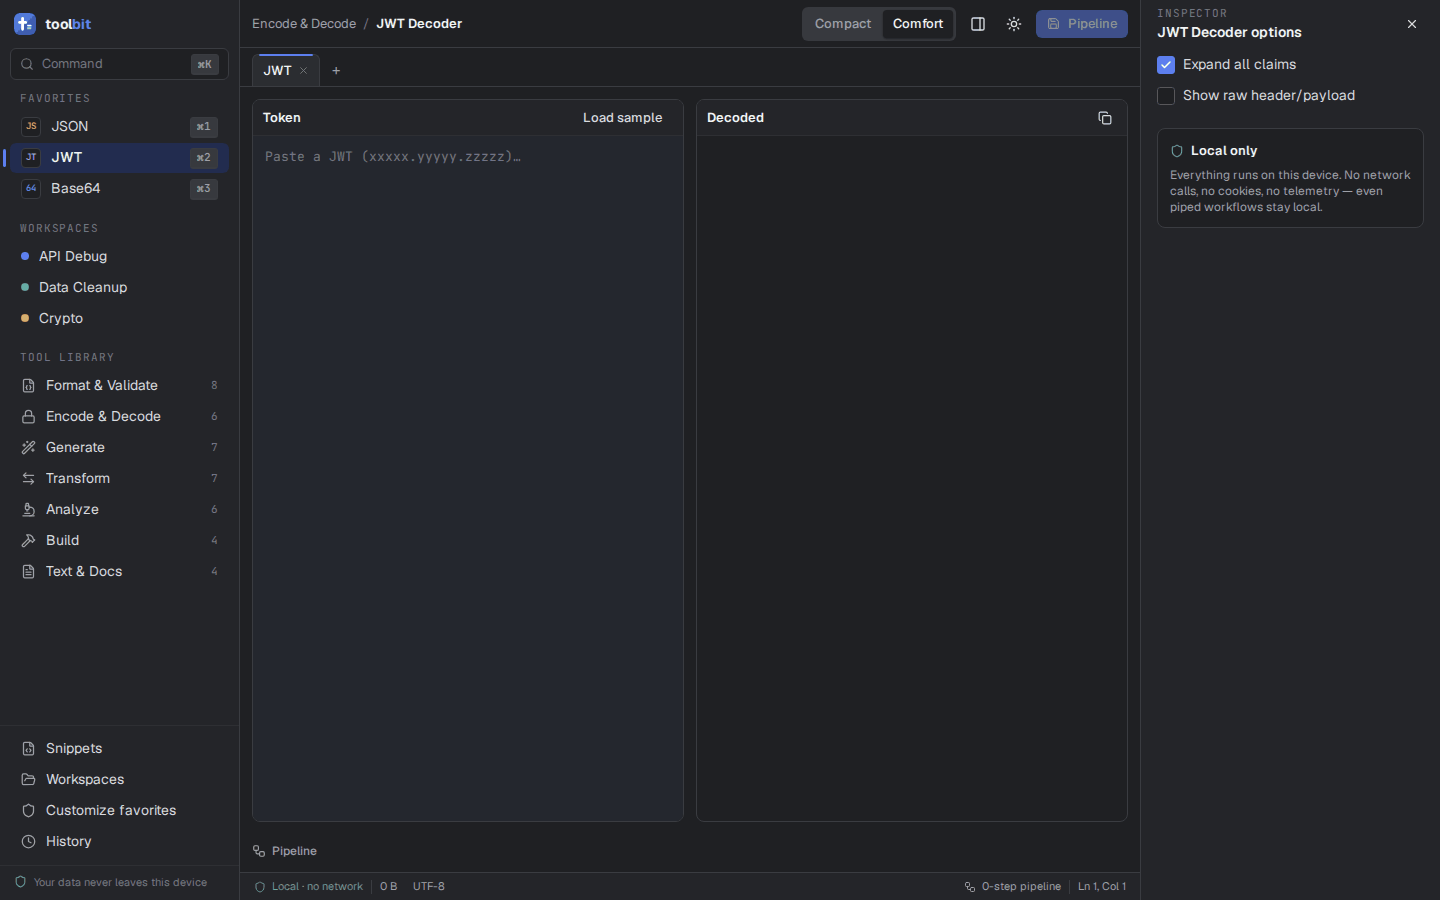Click the Pipeline button in toolbar

pyautogui.click(x=1082, y=24)
